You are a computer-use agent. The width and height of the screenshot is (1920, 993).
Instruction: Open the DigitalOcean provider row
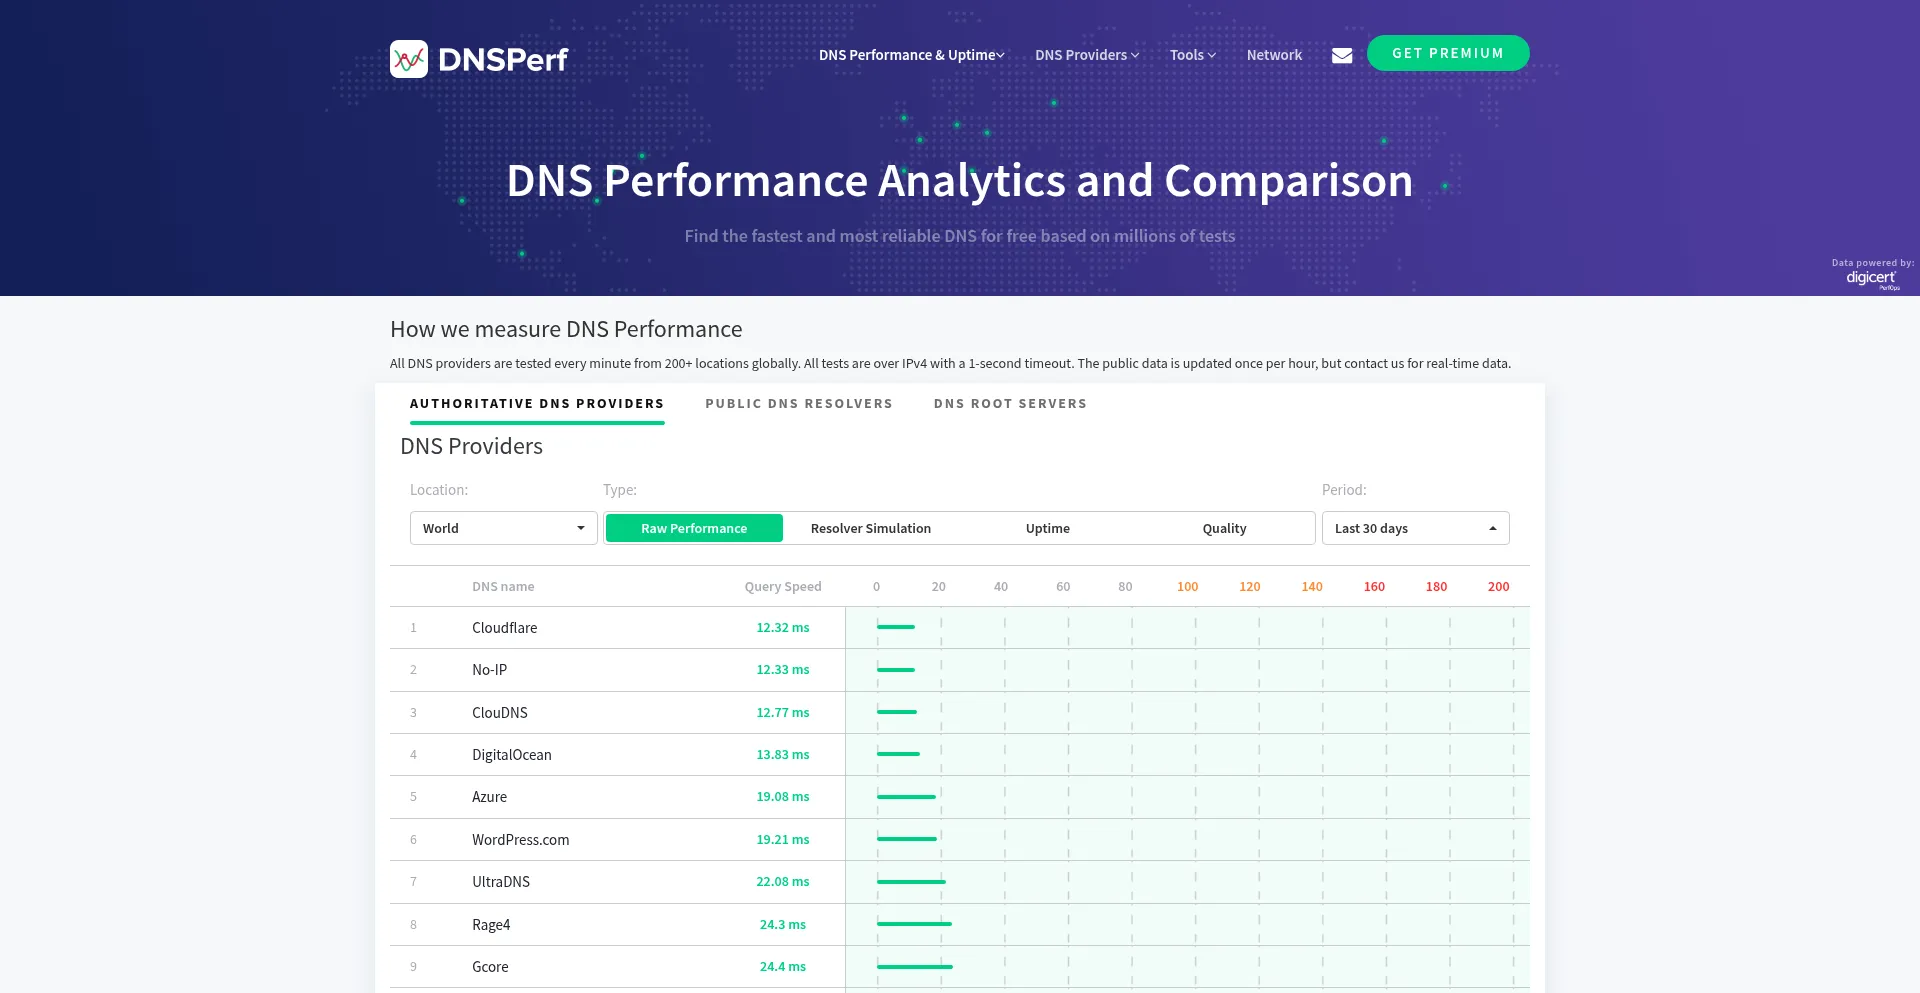coord(511,755)
